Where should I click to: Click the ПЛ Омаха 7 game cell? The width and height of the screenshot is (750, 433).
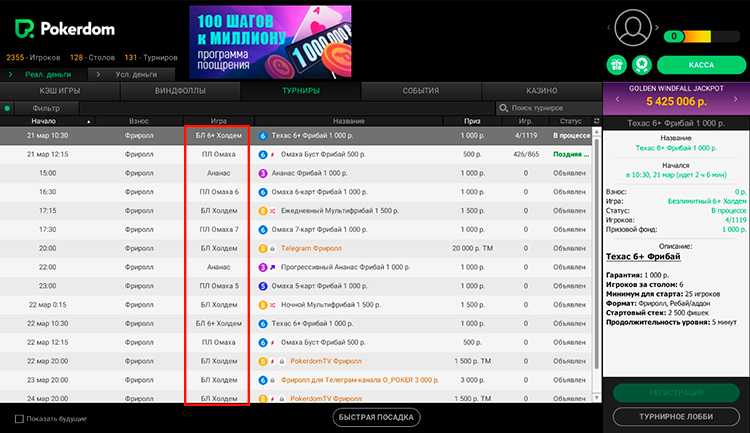[x=219, y=230]
